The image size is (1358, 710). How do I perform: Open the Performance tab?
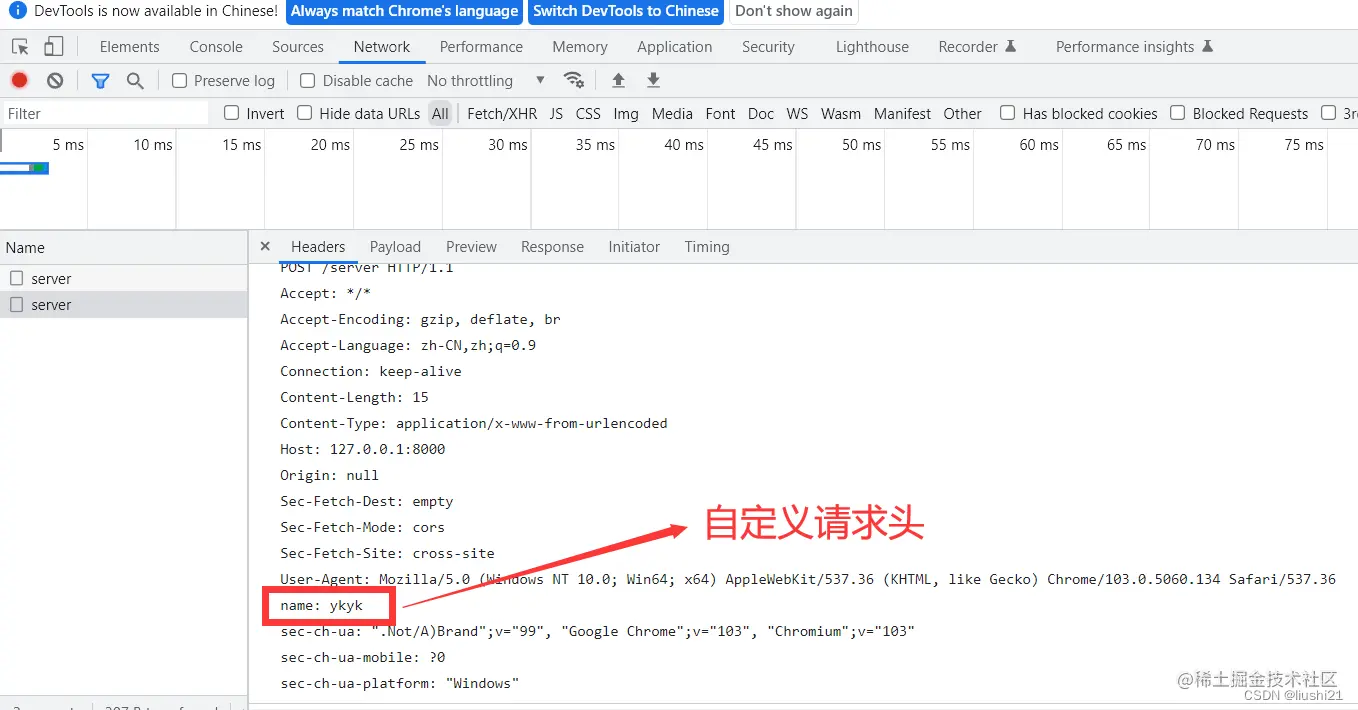click(481, 47)
